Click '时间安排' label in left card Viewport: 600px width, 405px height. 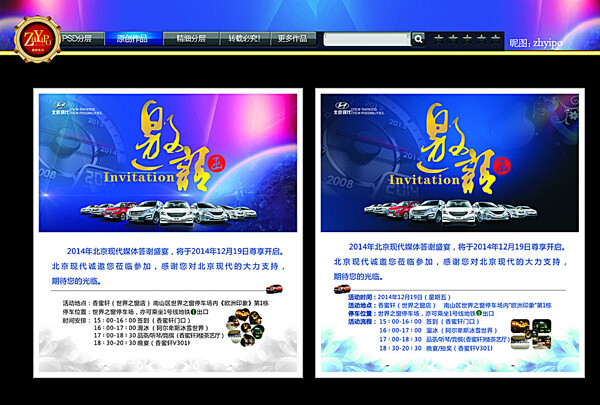pos(77,320)
